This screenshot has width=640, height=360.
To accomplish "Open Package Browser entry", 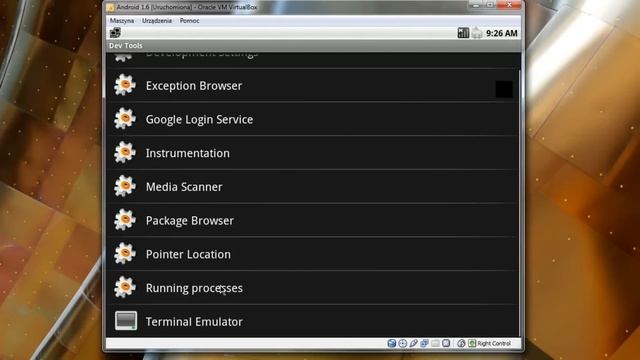I will coord(312,220).
